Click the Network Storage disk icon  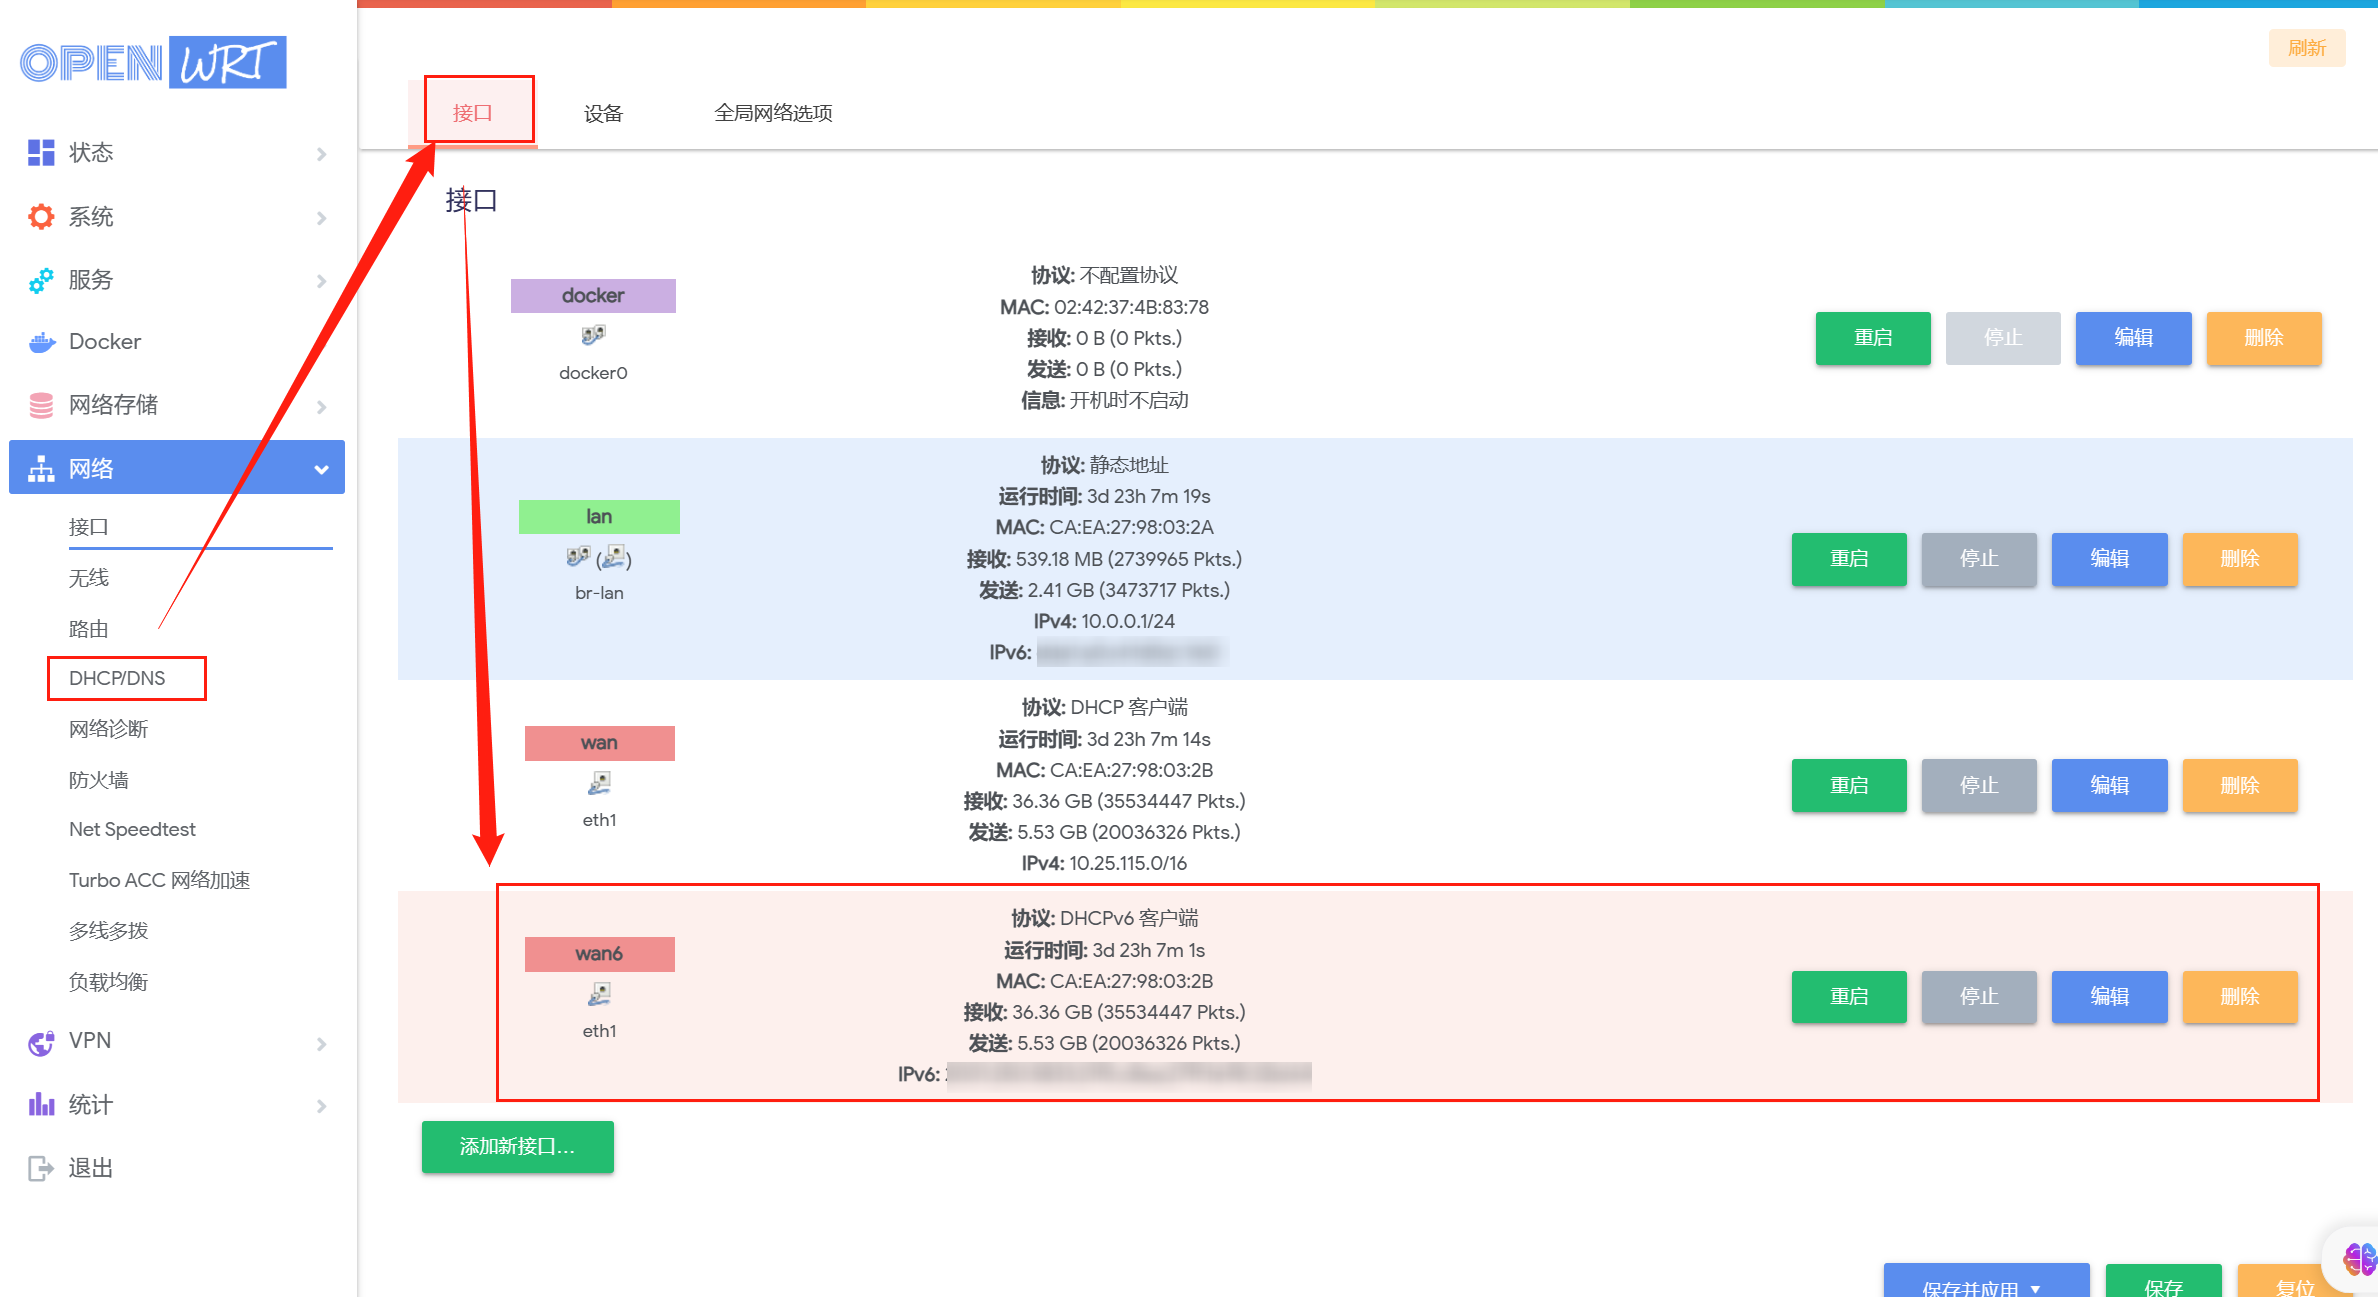click(41, 405)
